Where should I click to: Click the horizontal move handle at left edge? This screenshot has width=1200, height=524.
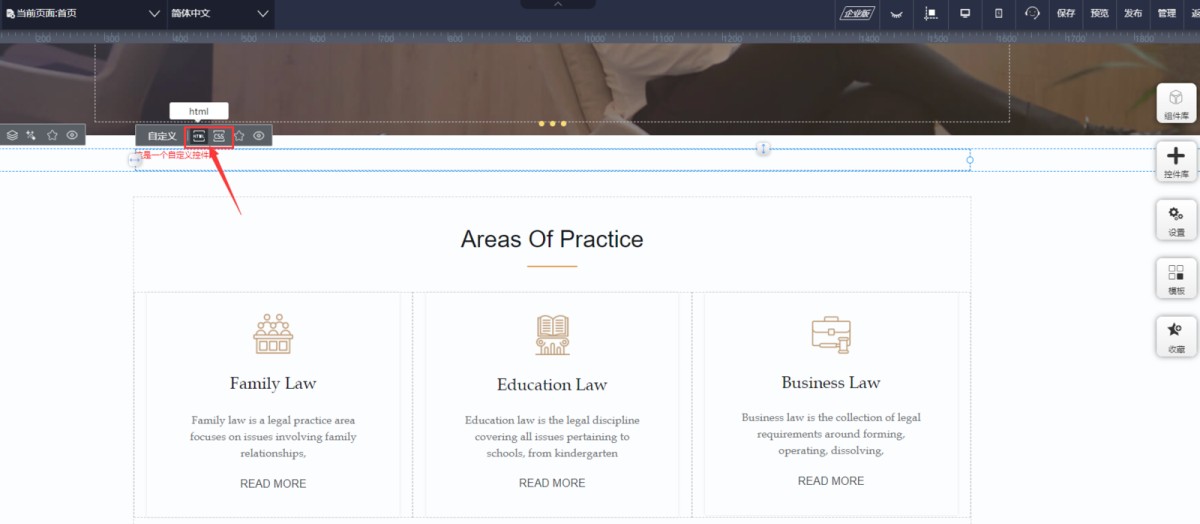pos(135,160)
